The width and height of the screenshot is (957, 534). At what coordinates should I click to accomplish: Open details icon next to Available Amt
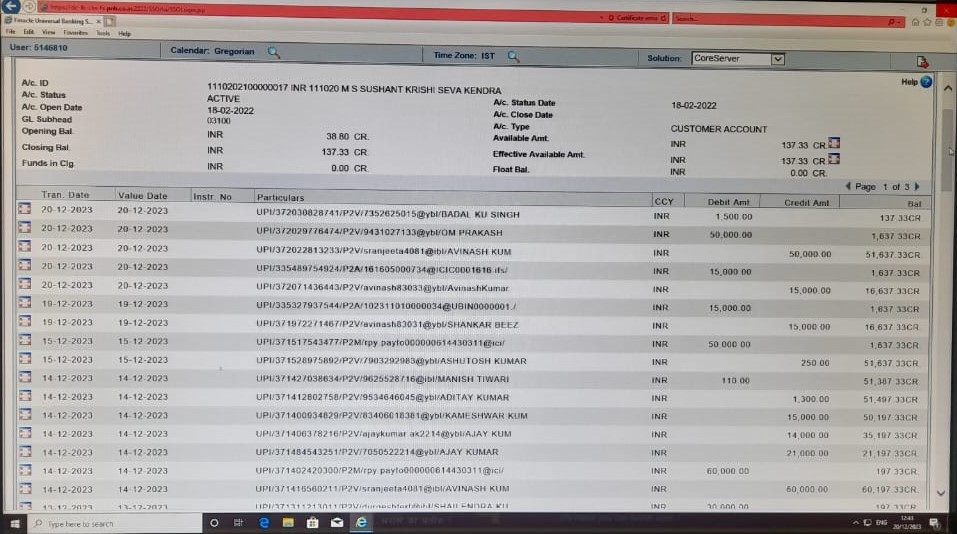pyautogui.click(x=833, y=145)
